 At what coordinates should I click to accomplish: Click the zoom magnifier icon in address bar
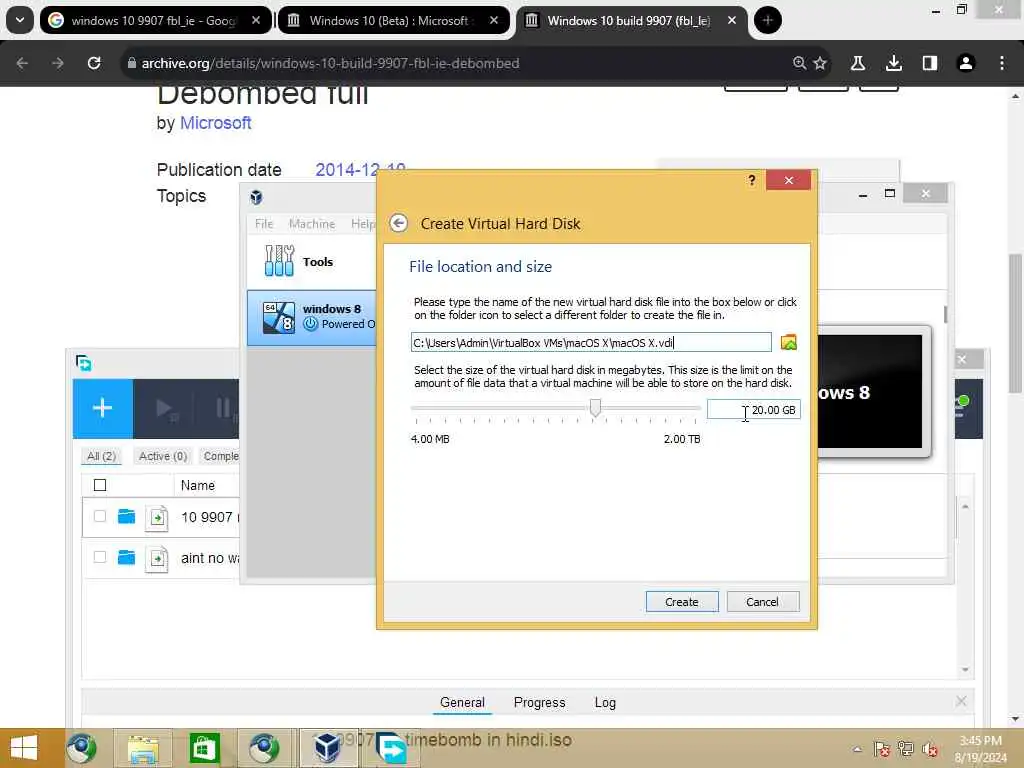(x=799, y=63)
